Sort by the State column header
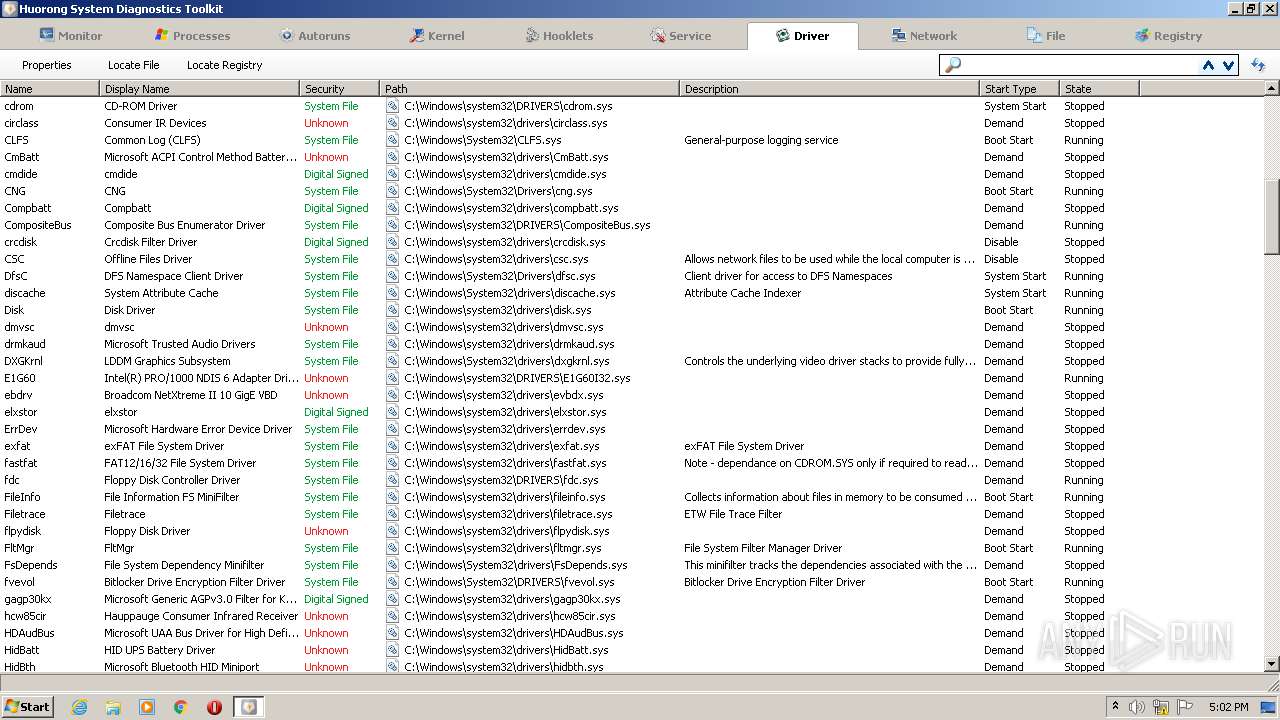Image resolution: width=1280 pixels, height=720 pixels. [x=1100, y=89]
